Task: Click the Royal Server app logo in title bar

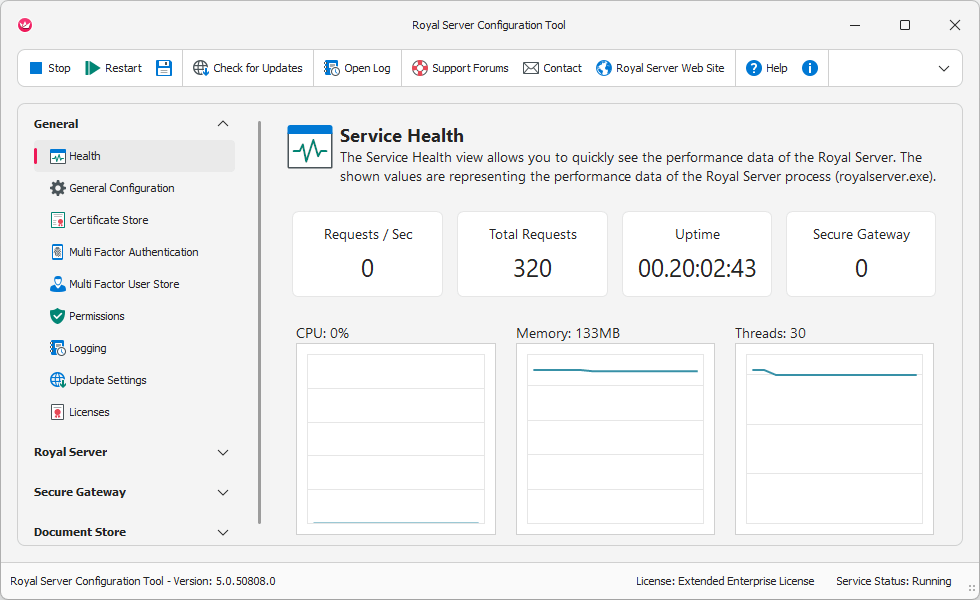Action: click(x=25, y=25)
